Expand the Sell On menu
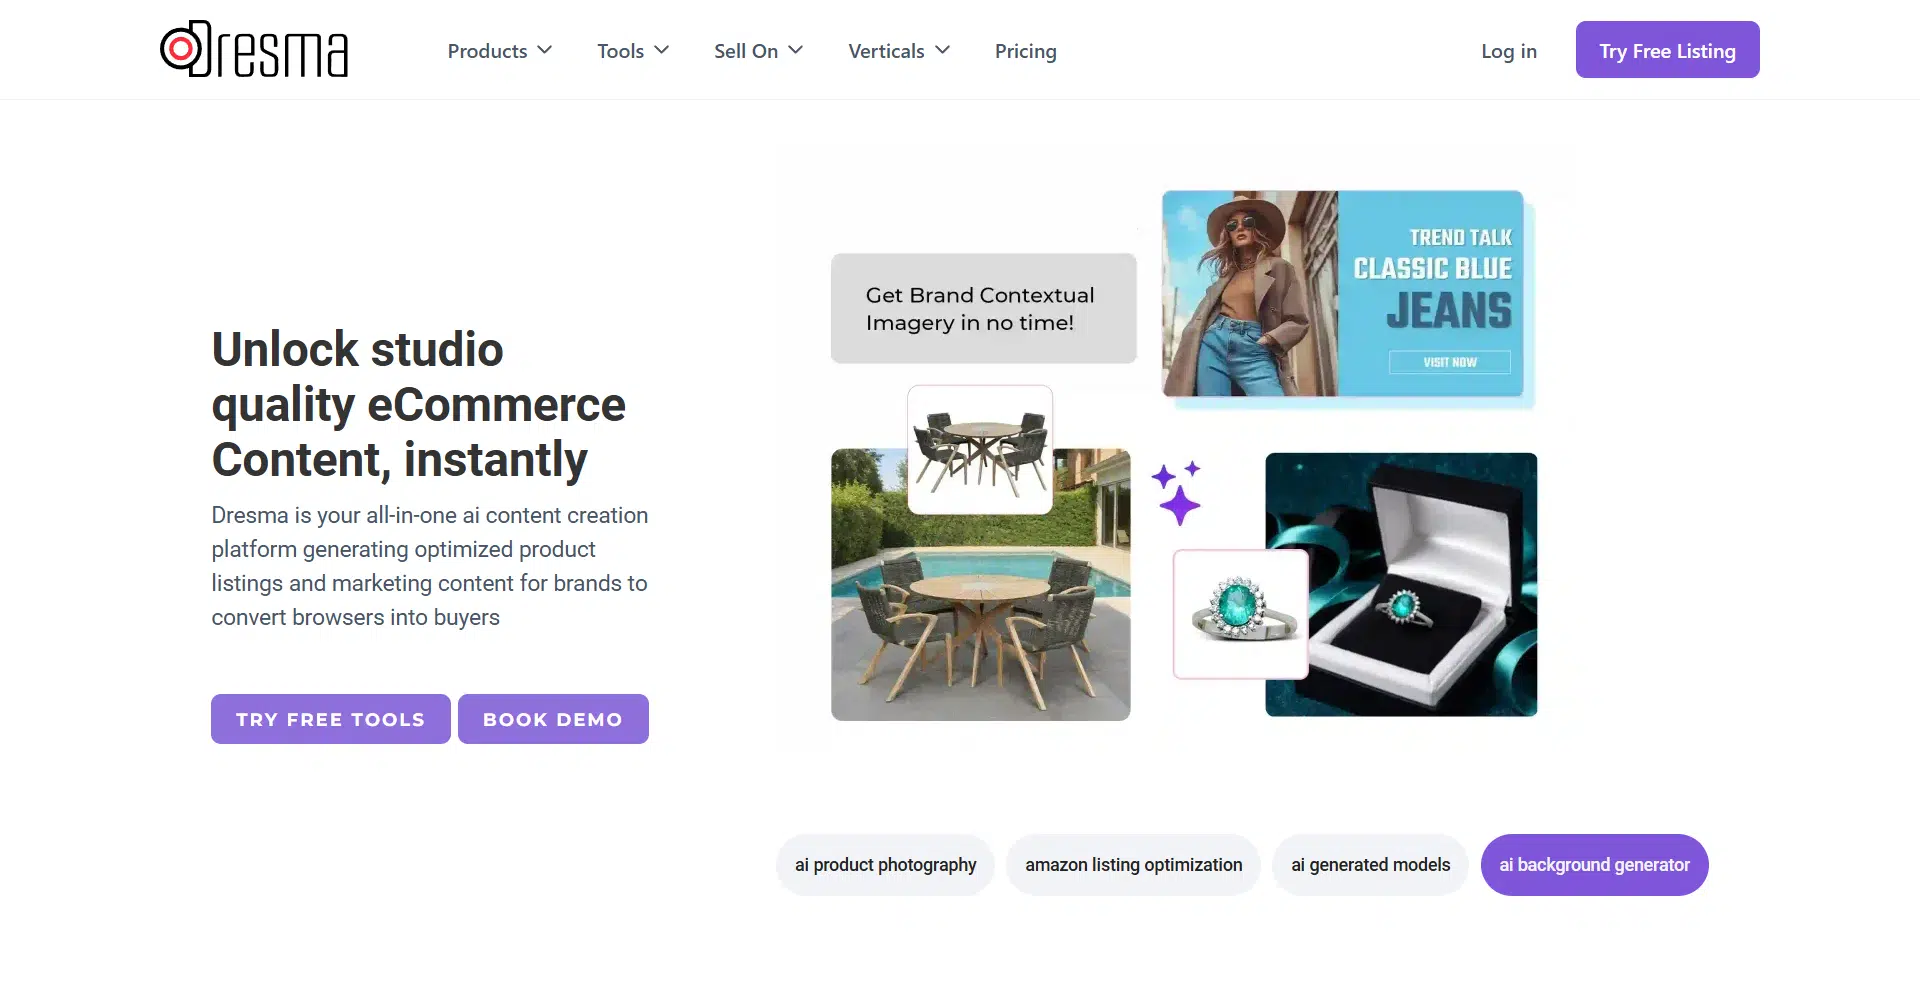The width and height of the screenshot is (1920, 1000). (x=758, y=51)
